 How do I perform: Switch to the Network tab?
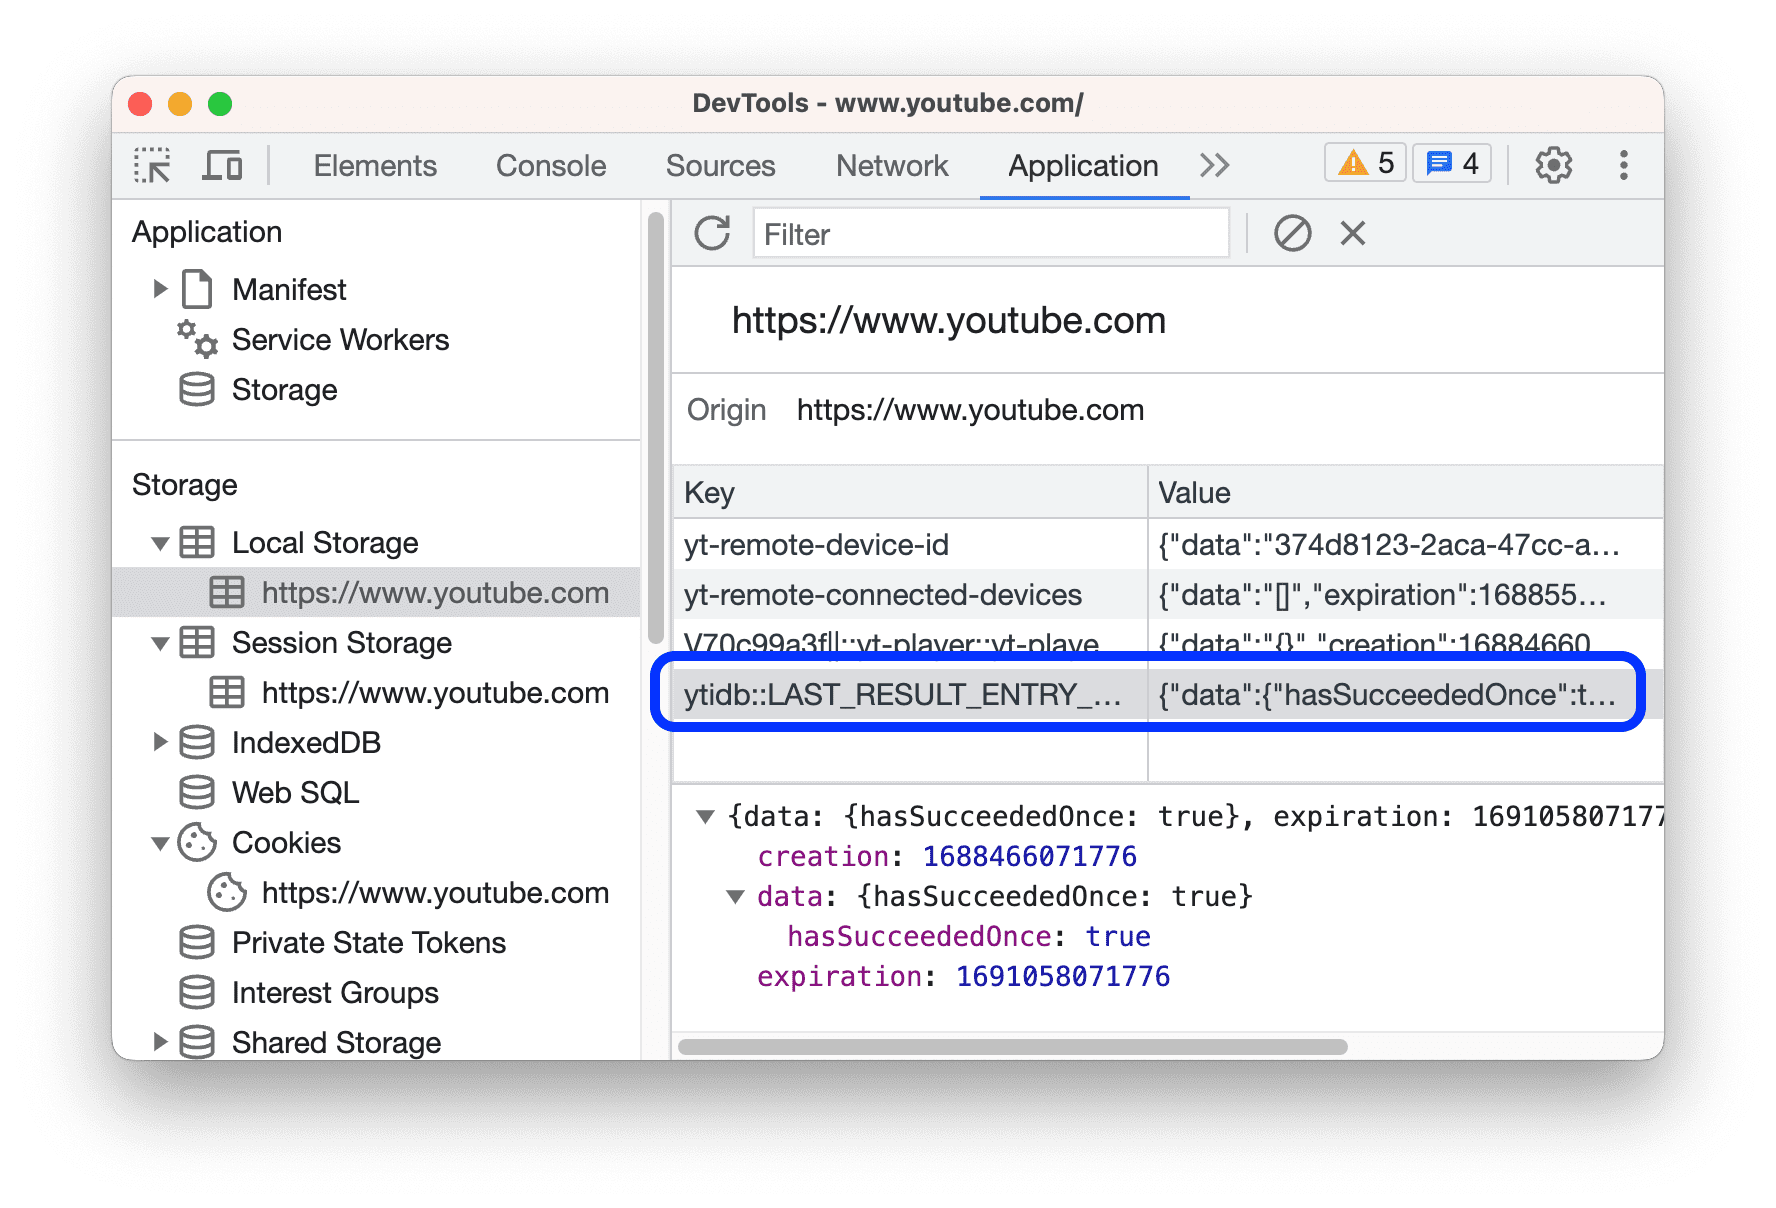[891, 165]
